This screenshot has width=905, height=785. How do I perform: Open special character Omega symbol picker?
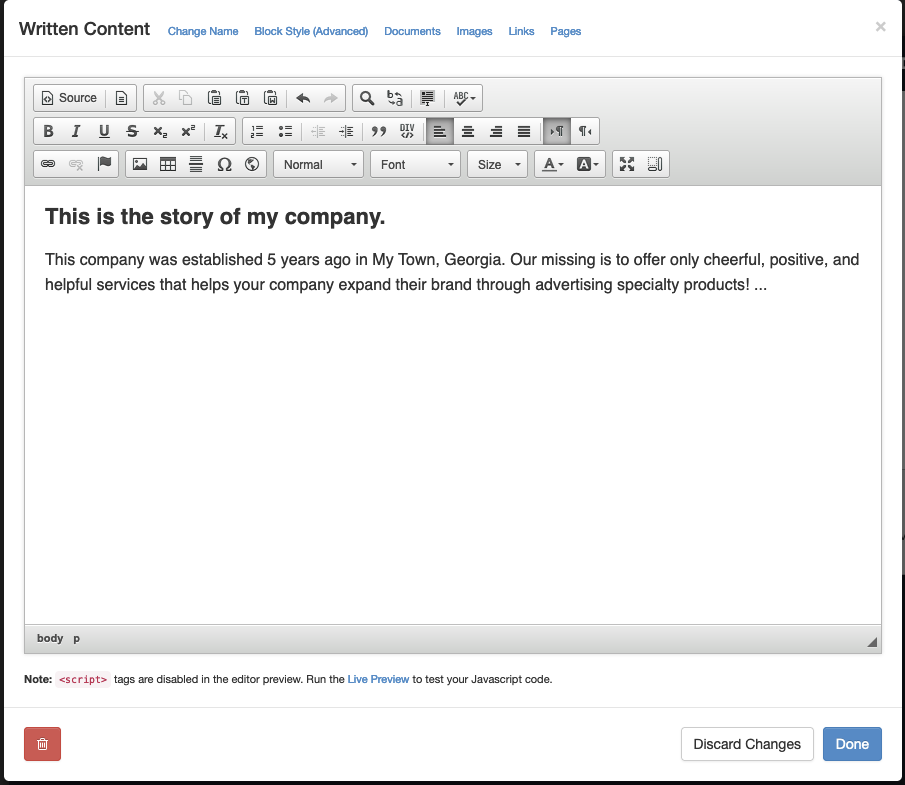(224, 165)
